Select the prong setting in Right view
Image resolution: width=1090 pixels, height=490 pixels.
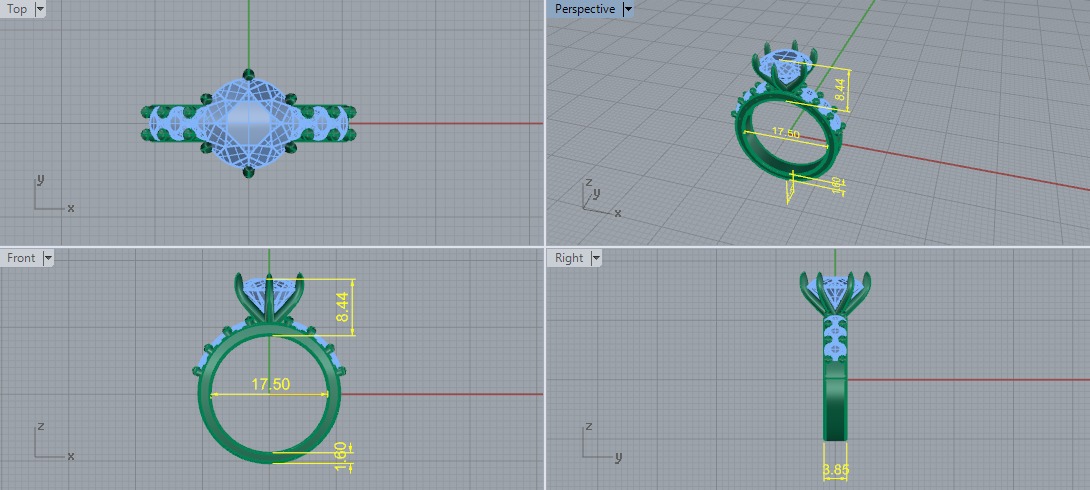click(x=835, y=294)
